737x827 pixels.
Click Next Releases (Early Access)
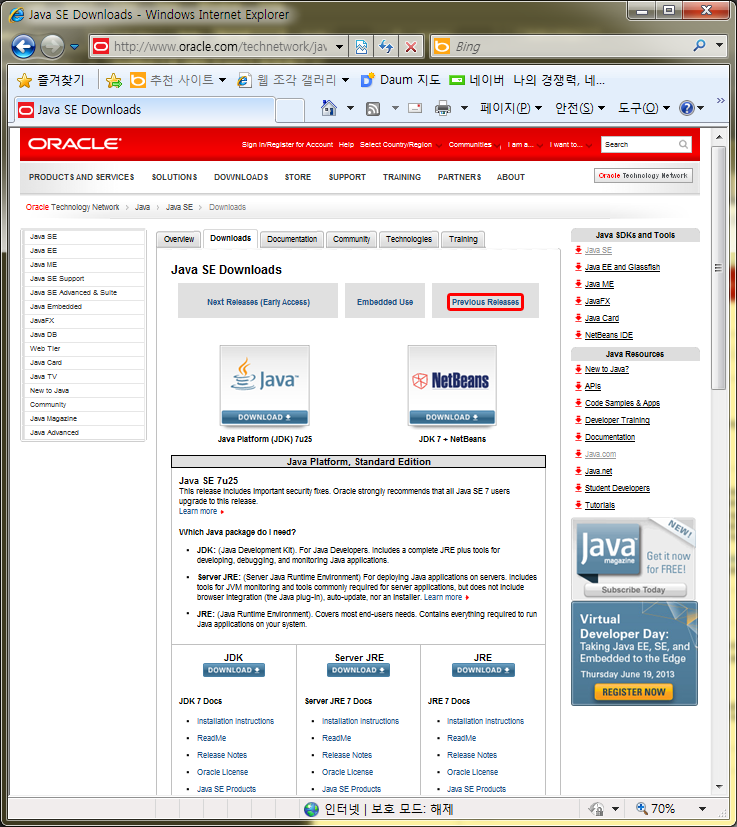(259, 302)
